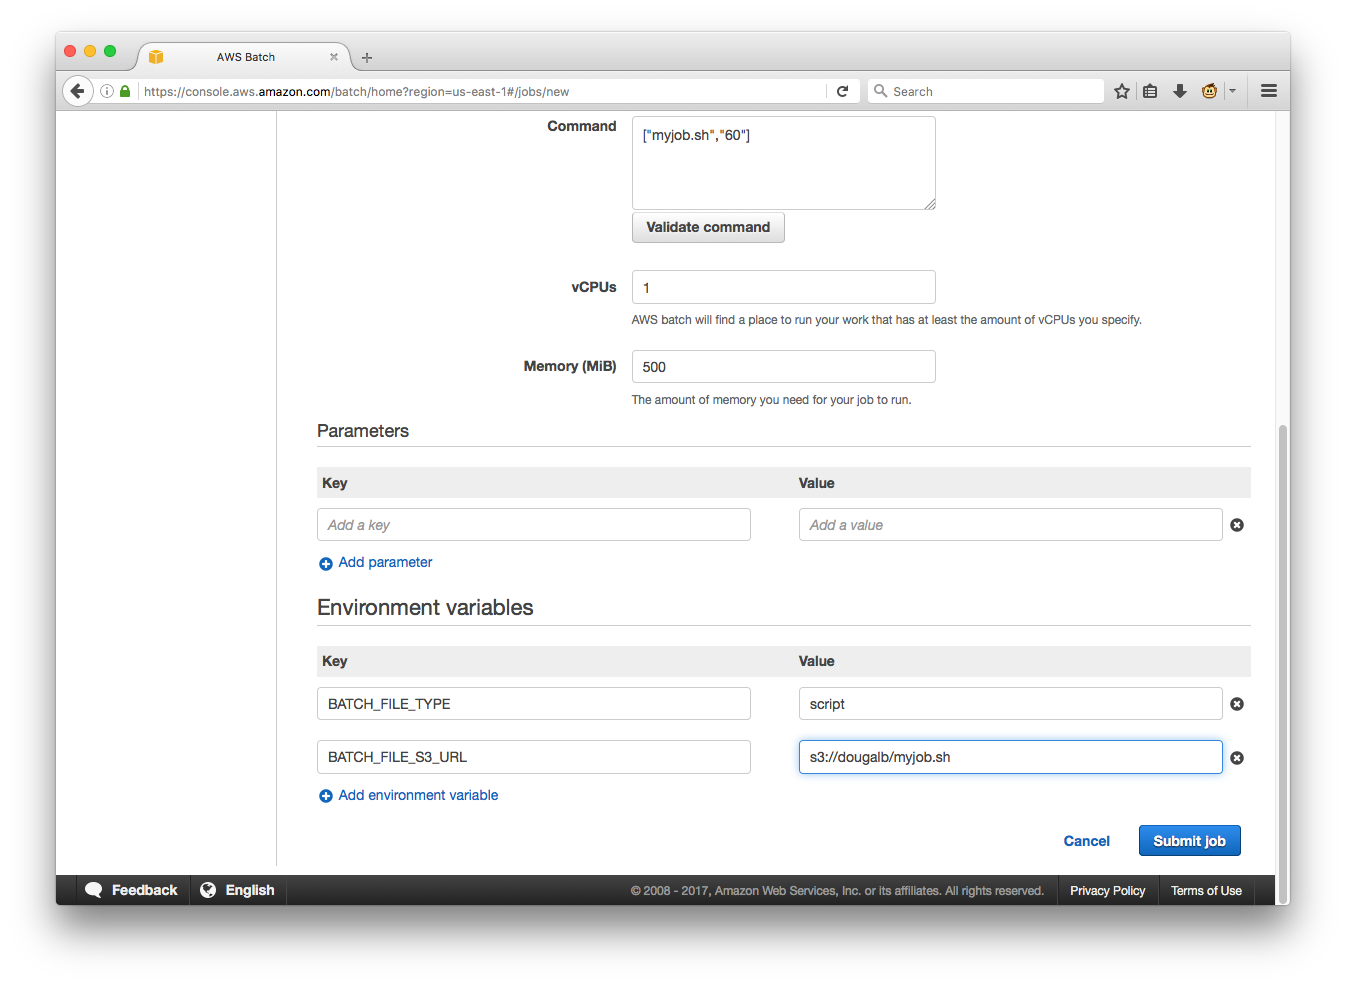Bookmark this page with the star icon

pyautogui.click(x=1122, y=91)
